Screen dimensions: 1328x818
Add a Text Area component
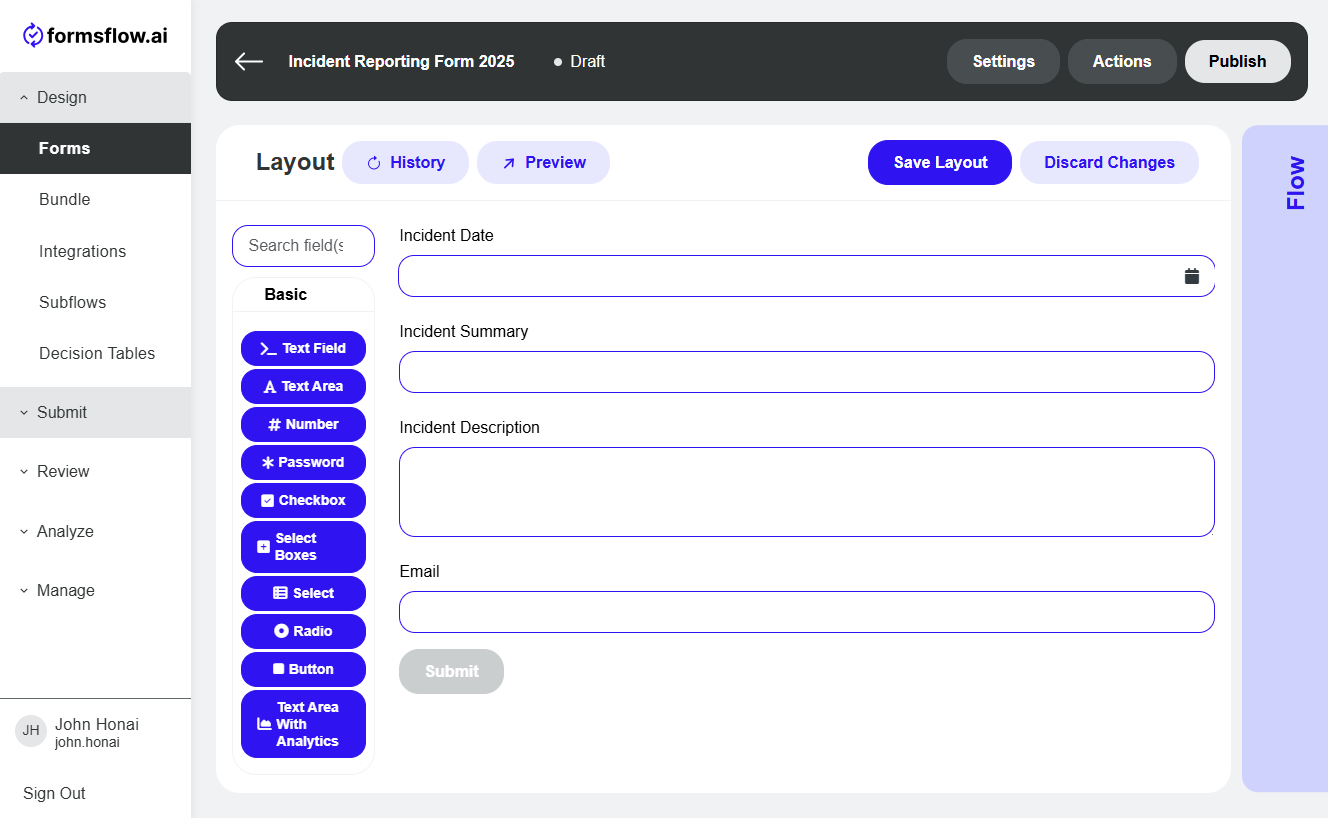[303, 386]
